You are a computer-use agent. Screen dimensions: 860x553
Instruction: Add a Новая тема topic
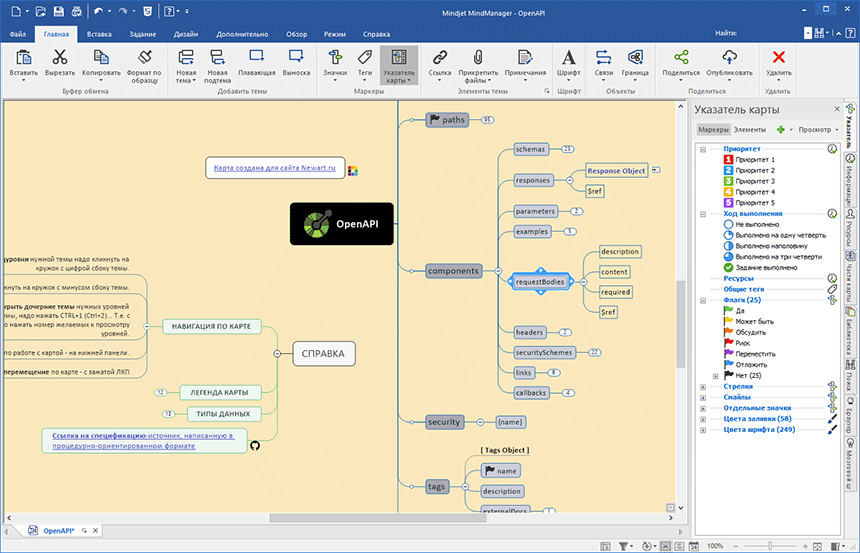click(186, 57)
